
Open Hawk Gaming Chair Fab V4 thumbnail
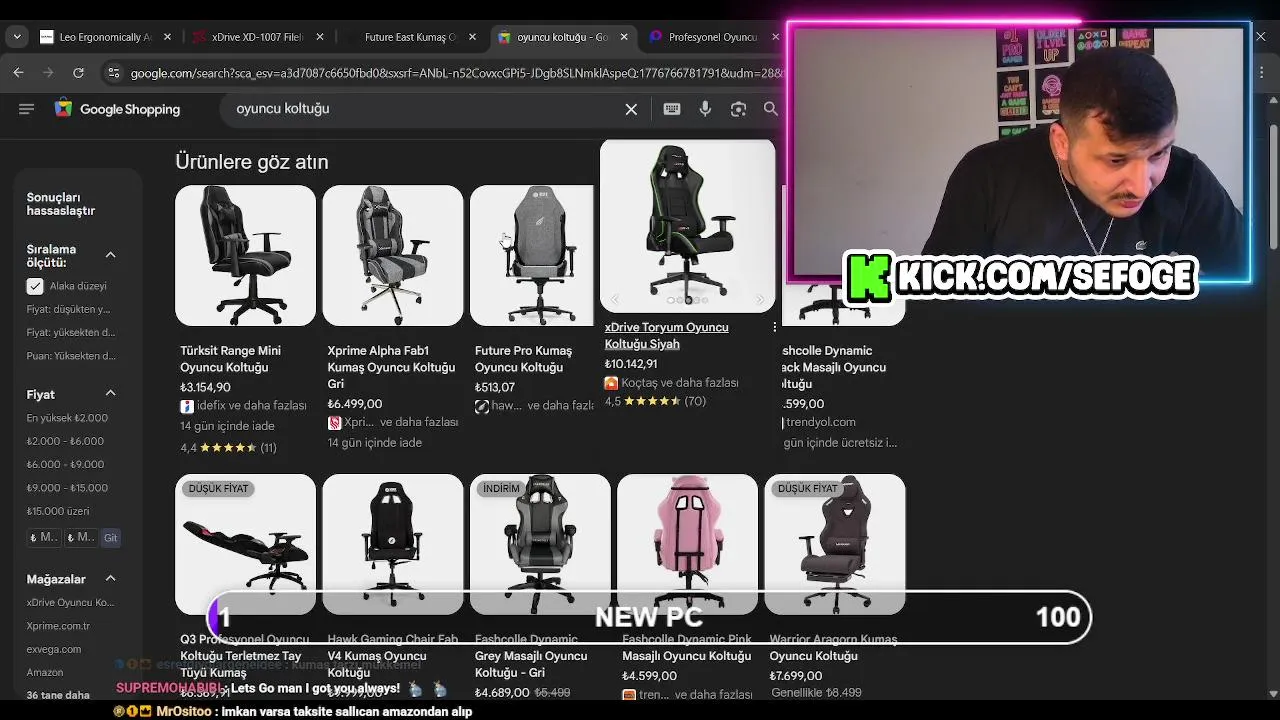click(x=392, y=544)
